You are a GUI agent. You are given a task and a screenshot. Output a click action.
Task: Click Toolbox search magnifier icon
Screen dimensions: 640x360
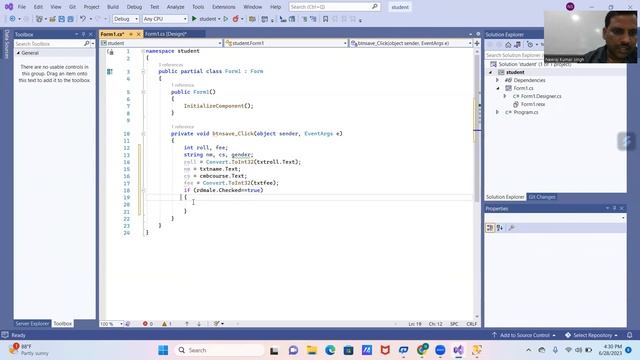click(87, 43)
